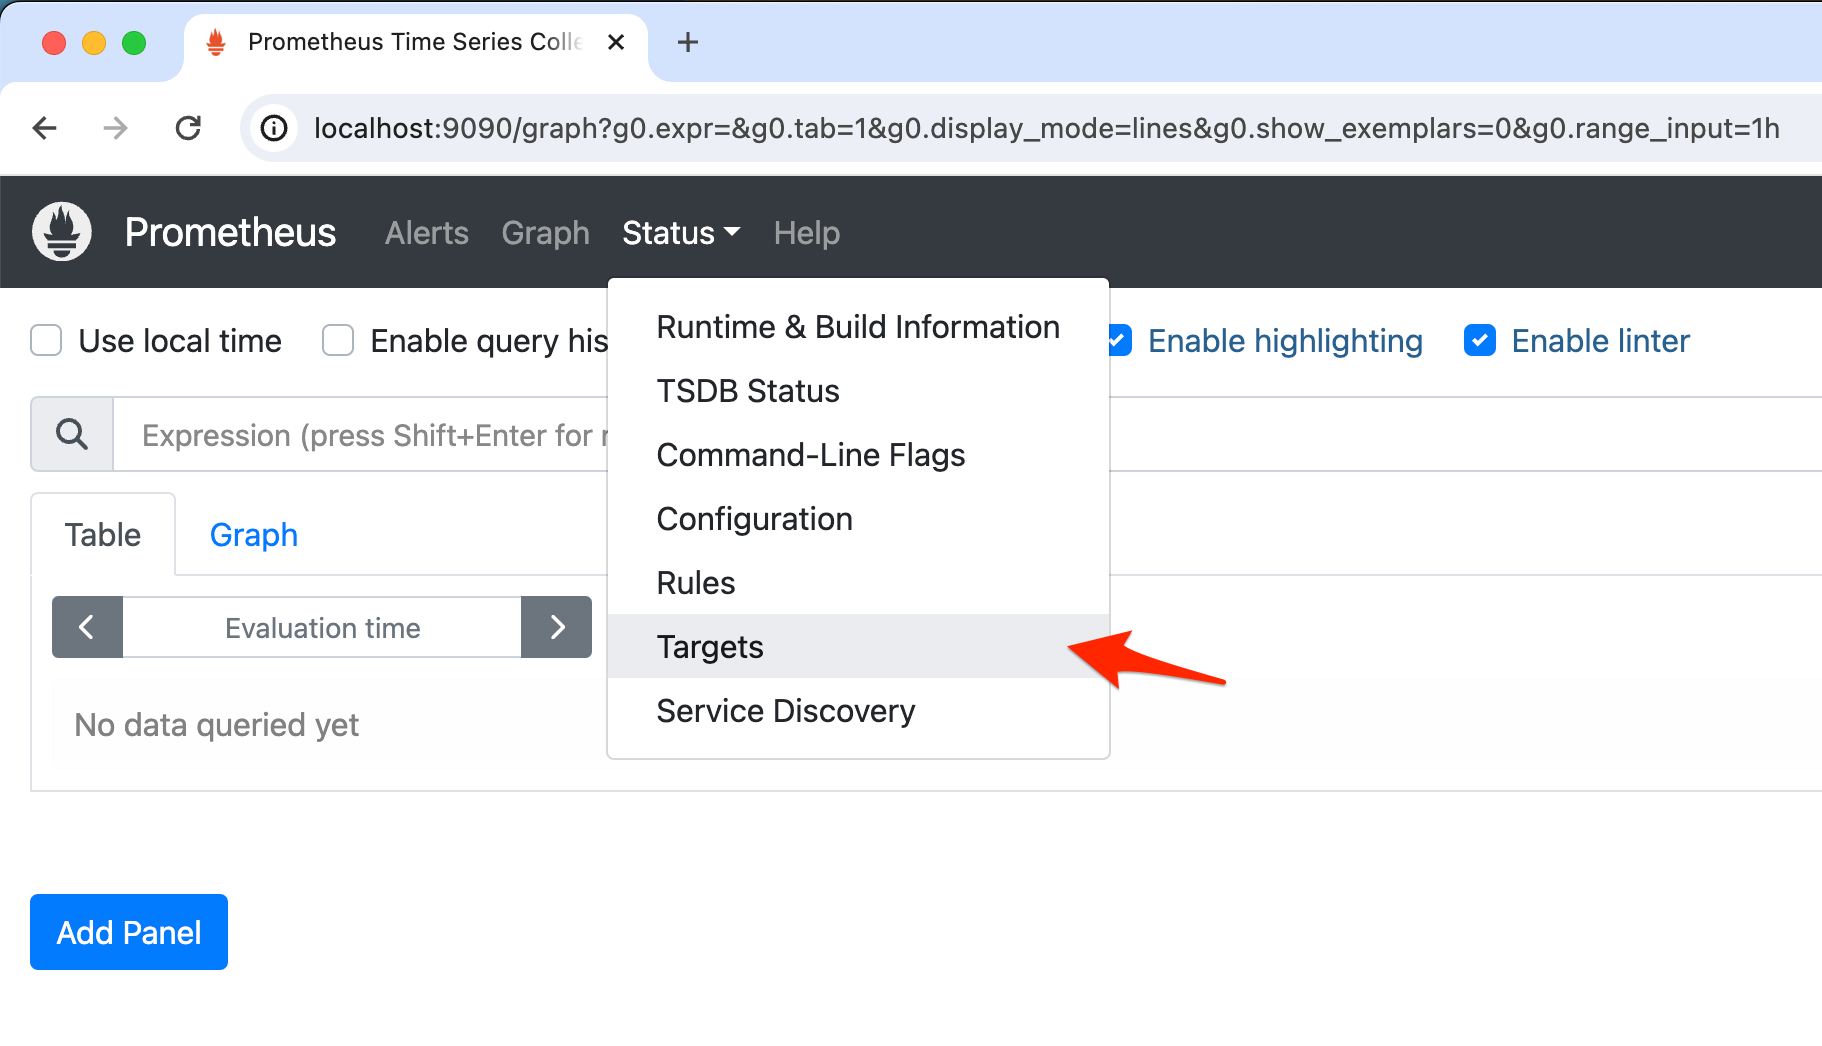Click the Prometheus favicon in browser tab
Viewport: 1822px width, 1046px height.
tap(215, 42)
